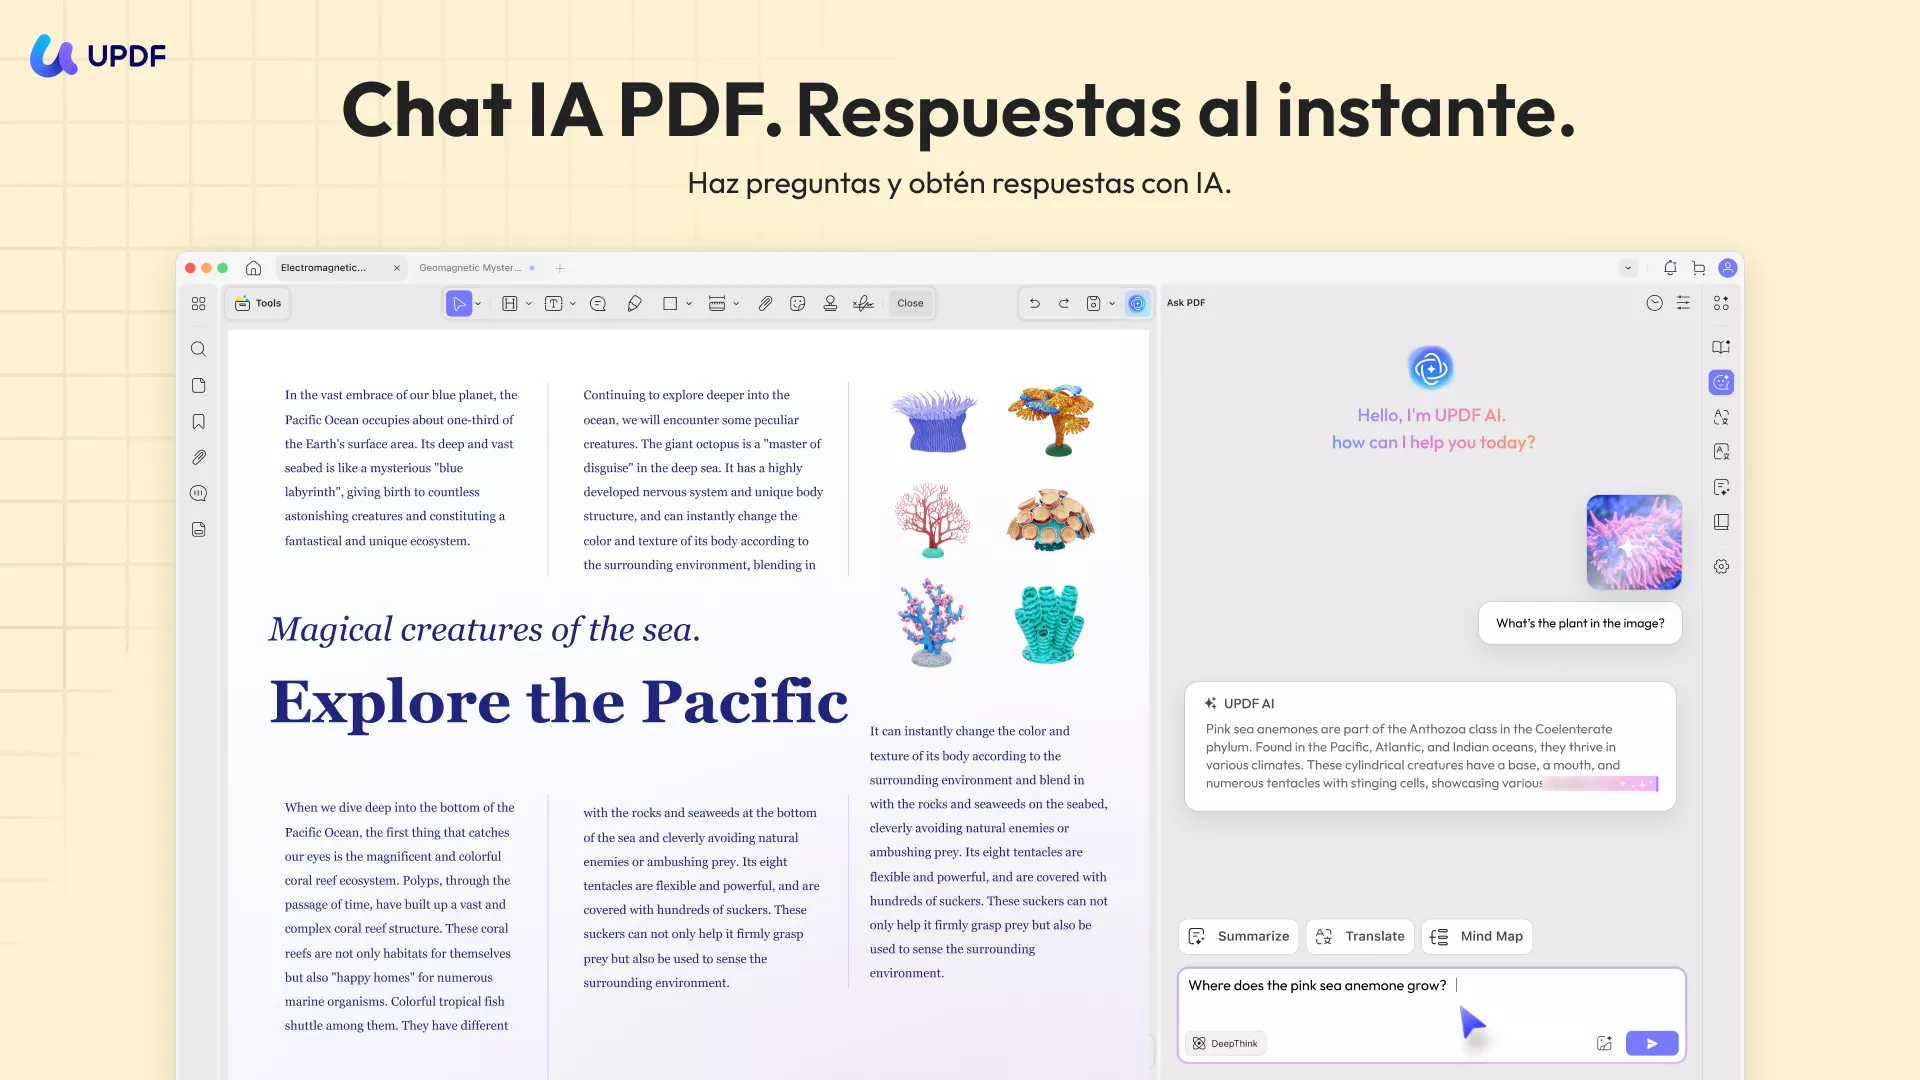Expand the save options dropdown
Image resolution: width=1920 pixels, height=1080 pixels.
tap(1112, 303)
